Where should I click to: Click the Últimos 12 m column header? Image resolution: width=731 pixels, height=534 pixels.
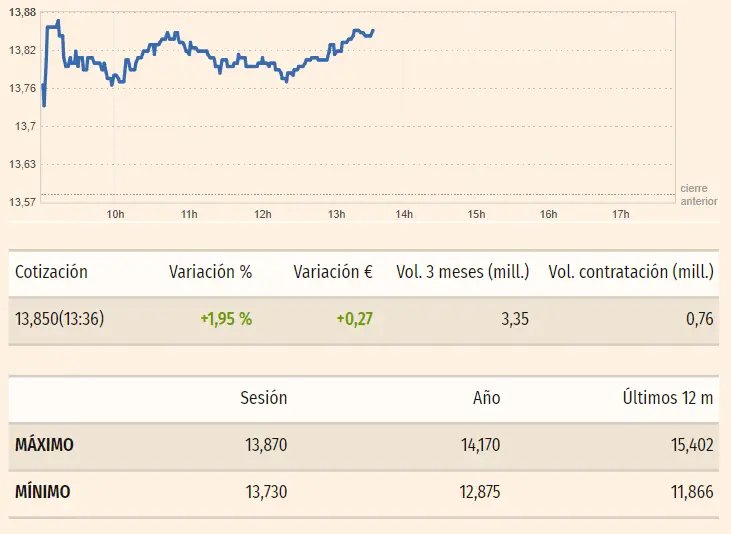click(667, 398)
